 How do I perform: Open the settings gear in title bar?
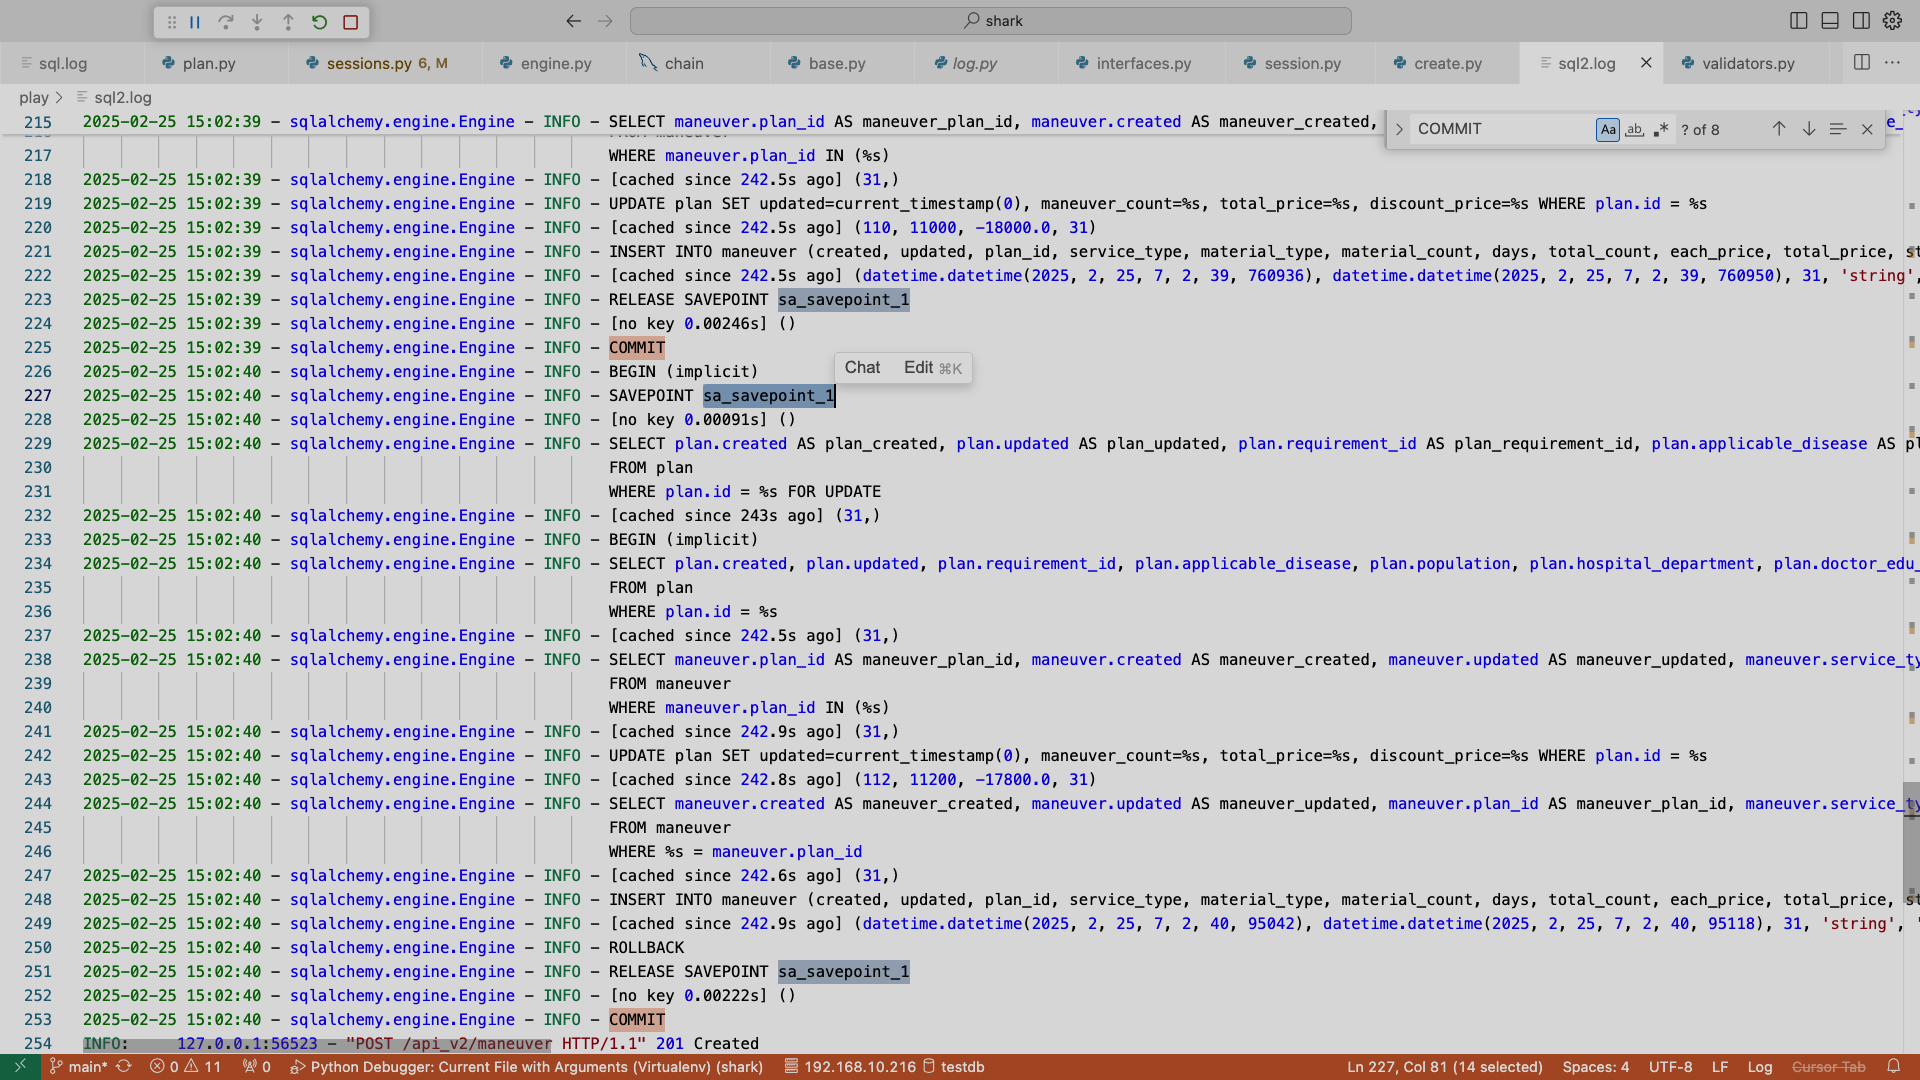(1892, 21)
